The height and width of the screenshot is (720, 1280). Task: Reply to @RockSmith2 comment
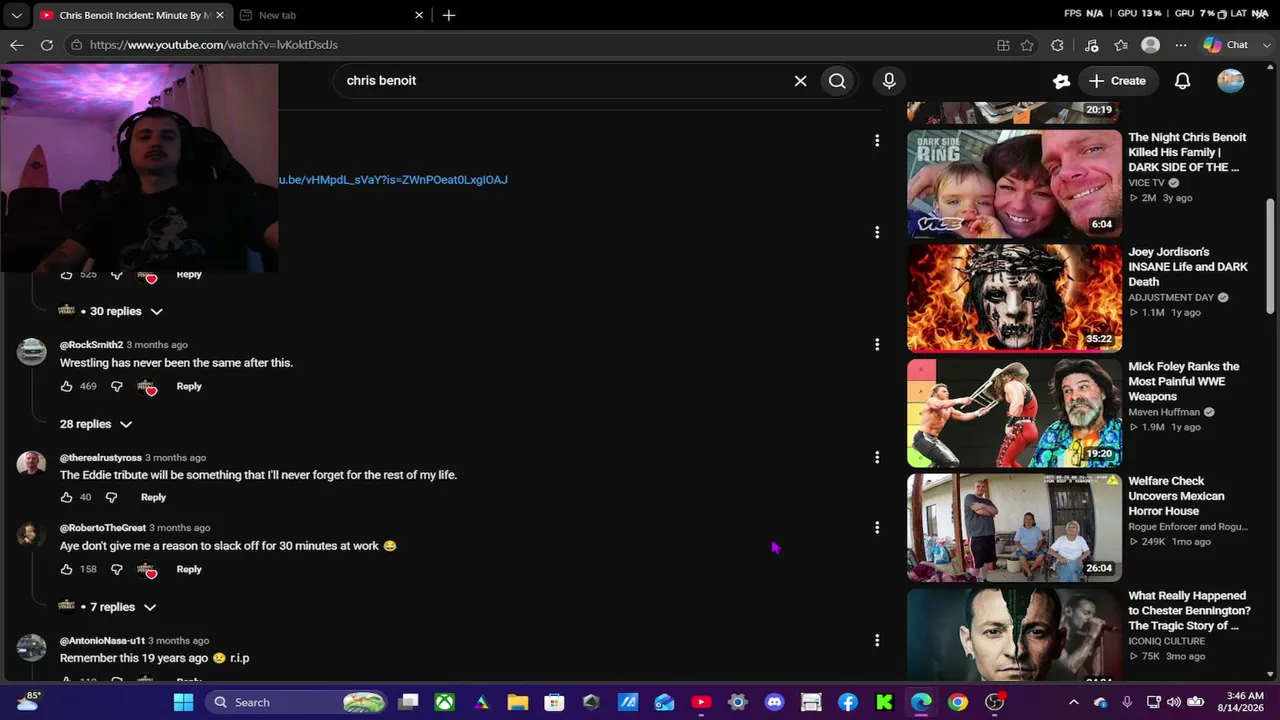(x=189, y=386)
